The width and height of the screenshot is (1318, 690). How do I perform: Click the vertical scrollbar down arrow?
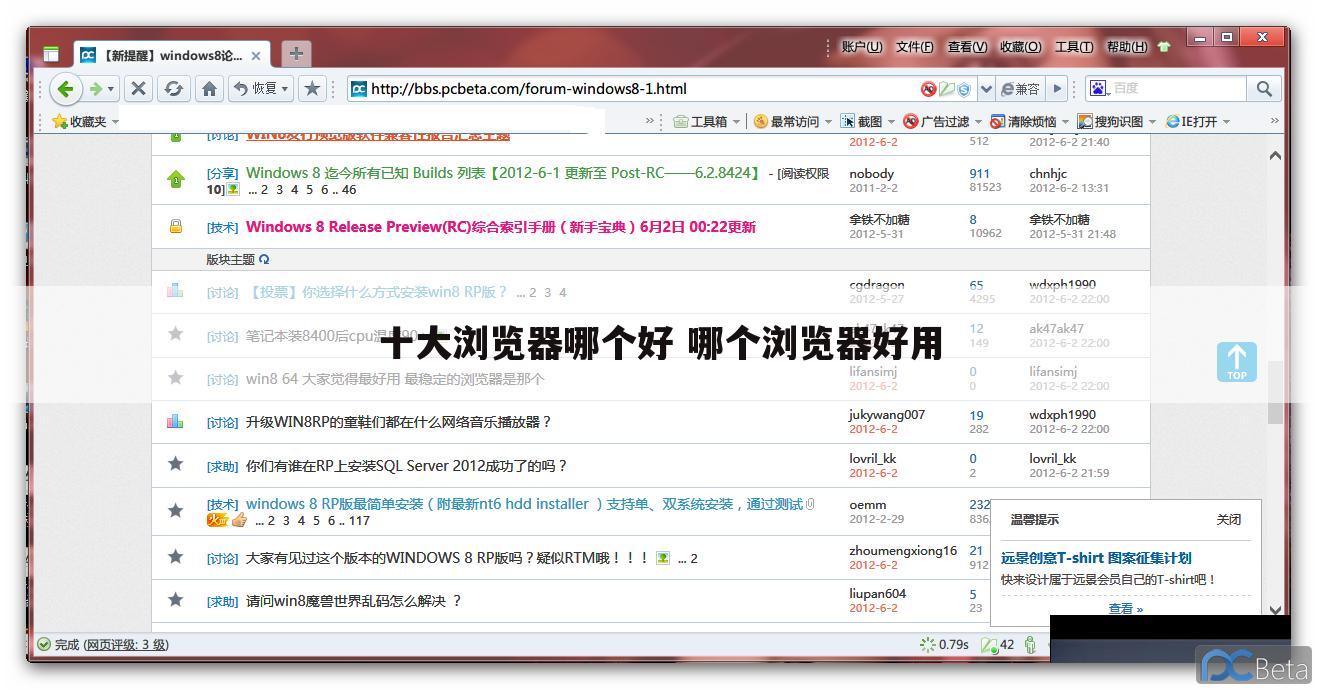click(1275, 609)
